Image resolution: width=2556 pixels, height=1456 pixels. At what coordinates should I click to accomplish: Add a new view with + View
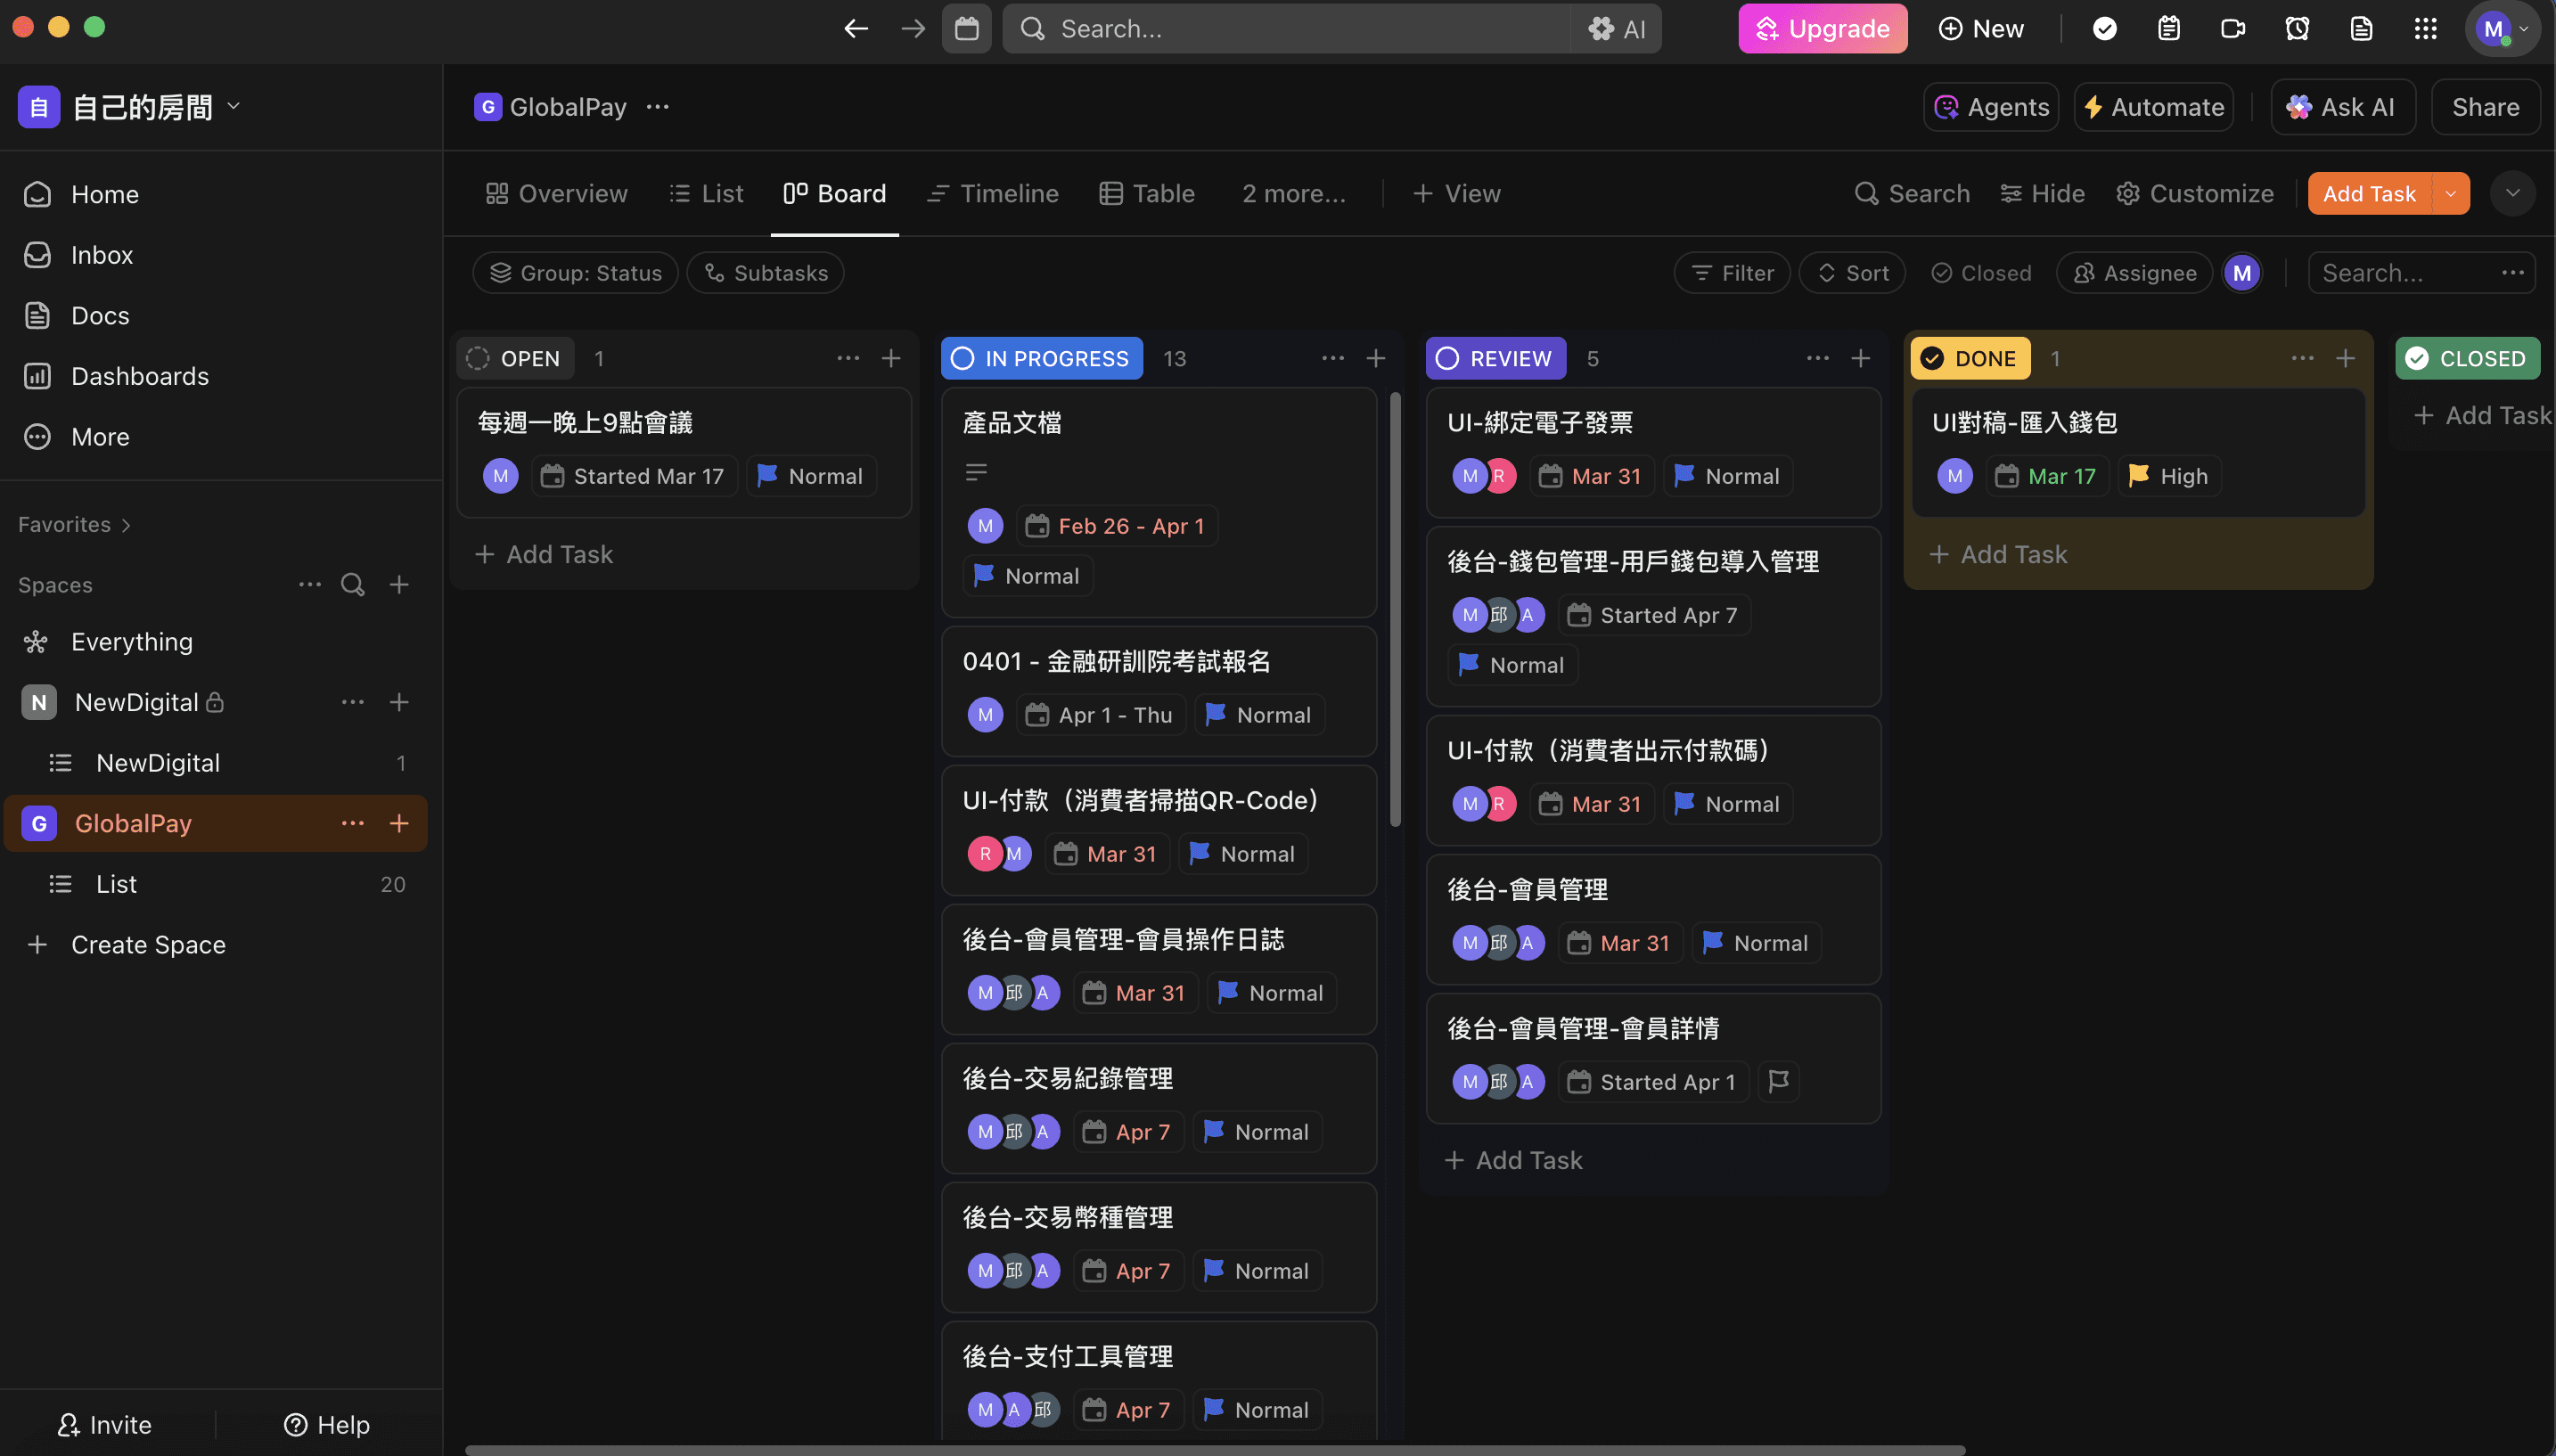click(1456, 194)
